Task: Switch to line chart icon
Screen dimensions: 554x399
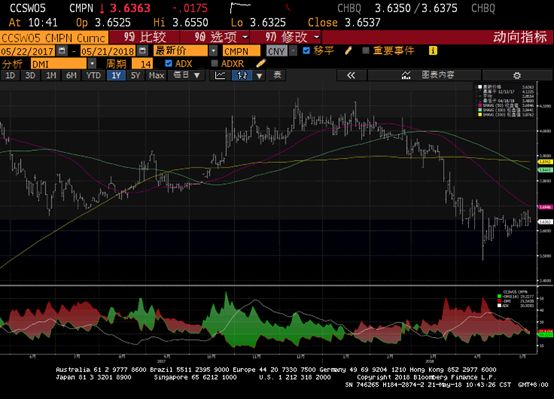Action: coord(220,75)
